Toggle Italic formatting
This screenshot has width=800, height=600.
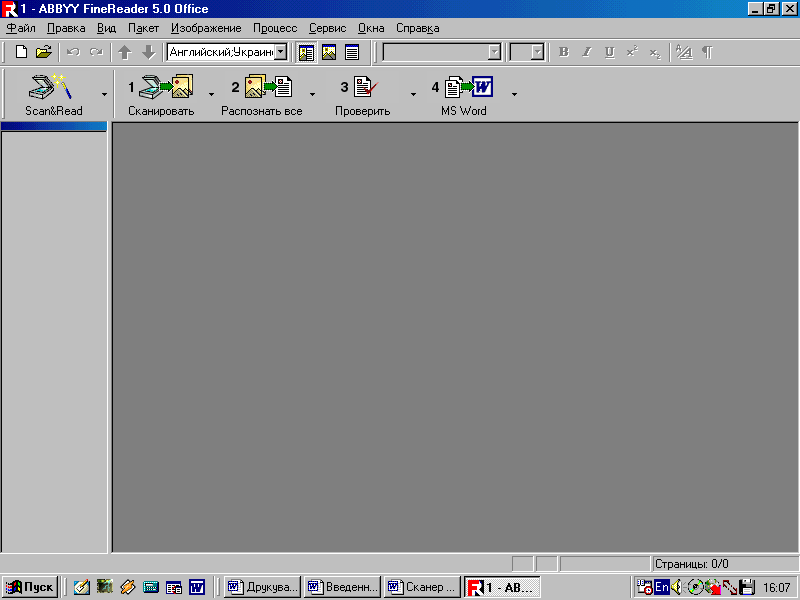587,52
